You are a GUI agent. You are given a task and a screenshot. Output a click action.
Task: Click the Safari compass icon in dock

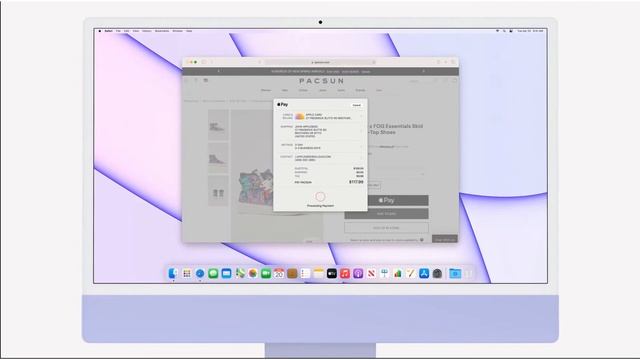(200, 273)
